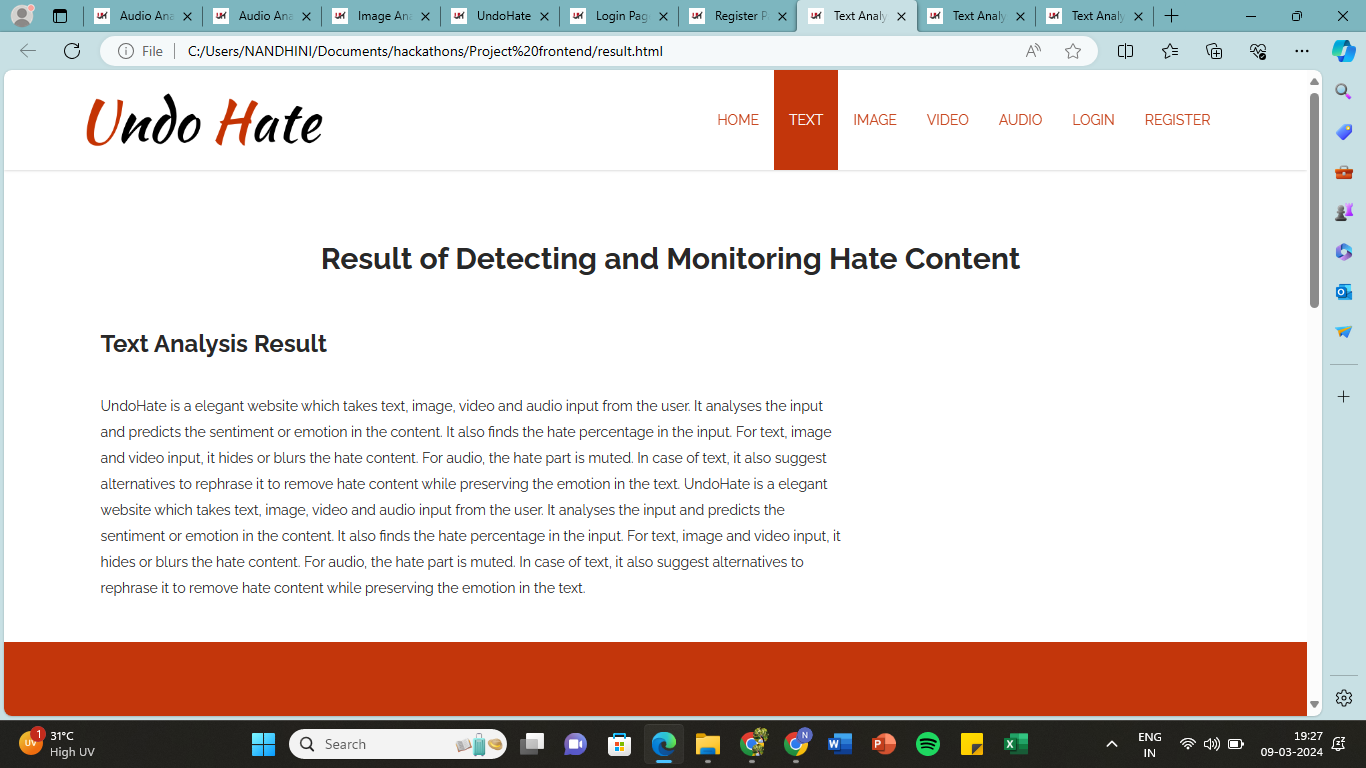
Task: Open Excel from the taskbar
Action: point(1016,744)
